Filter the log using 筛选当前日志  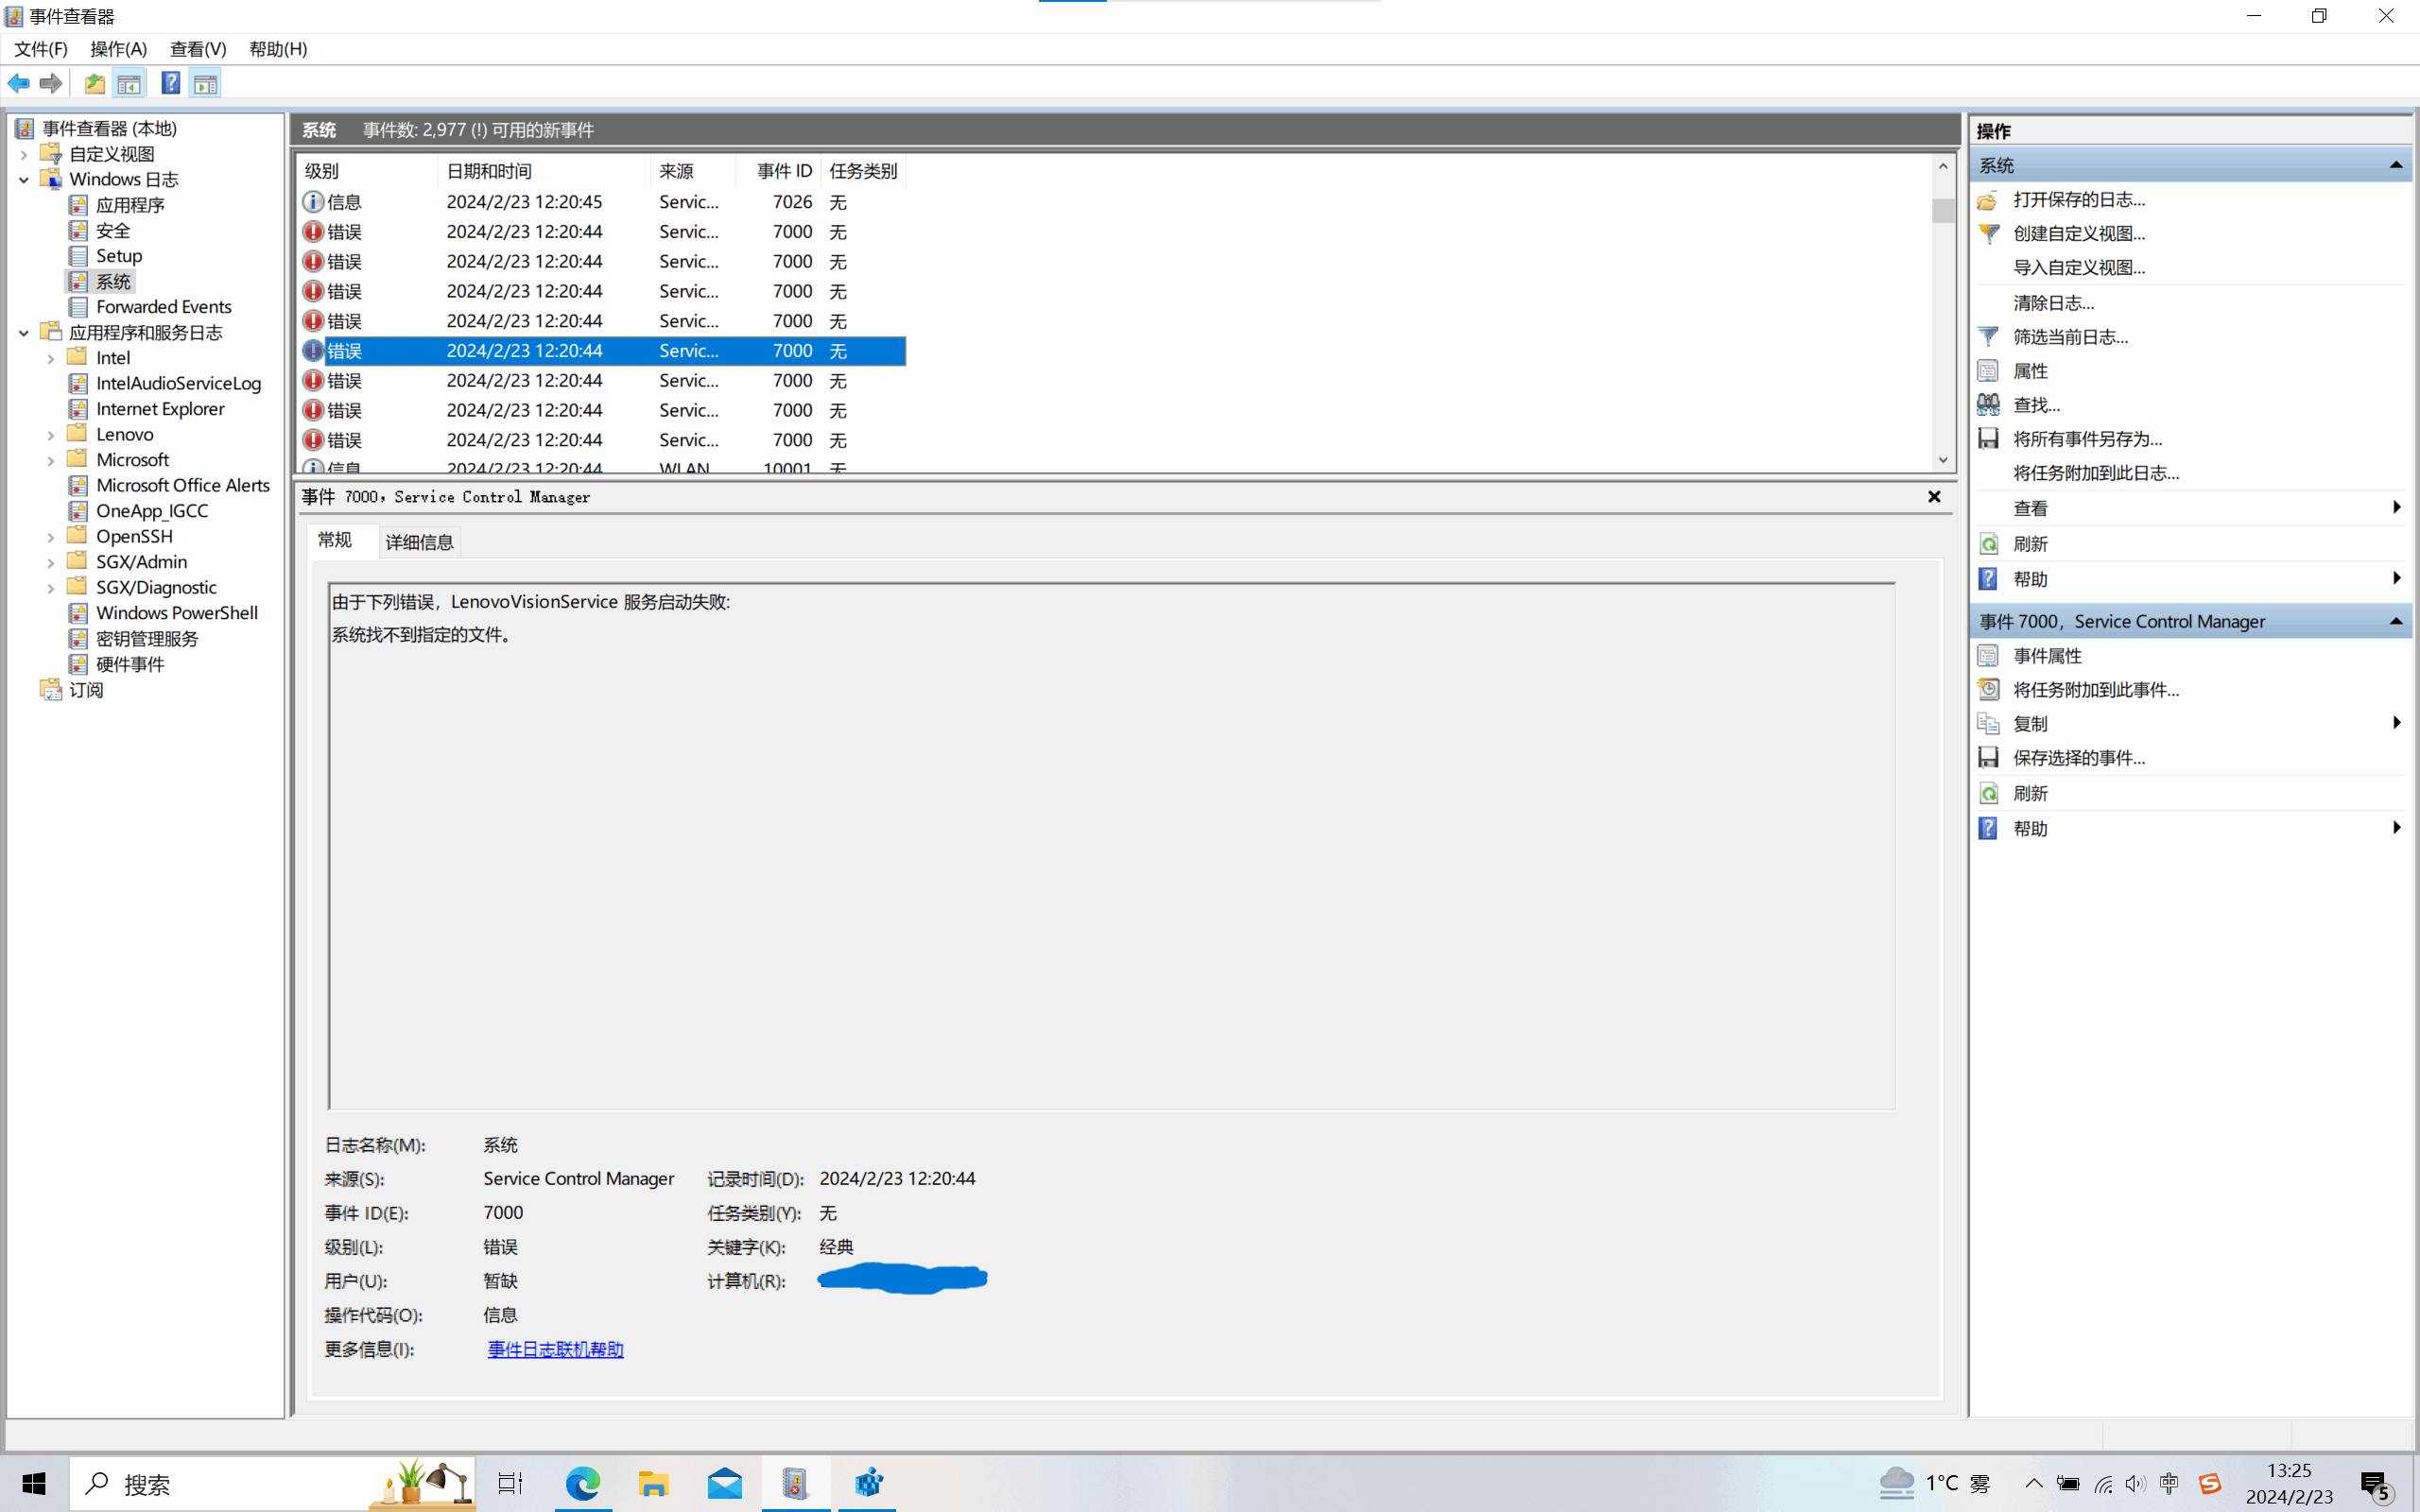2069,336
